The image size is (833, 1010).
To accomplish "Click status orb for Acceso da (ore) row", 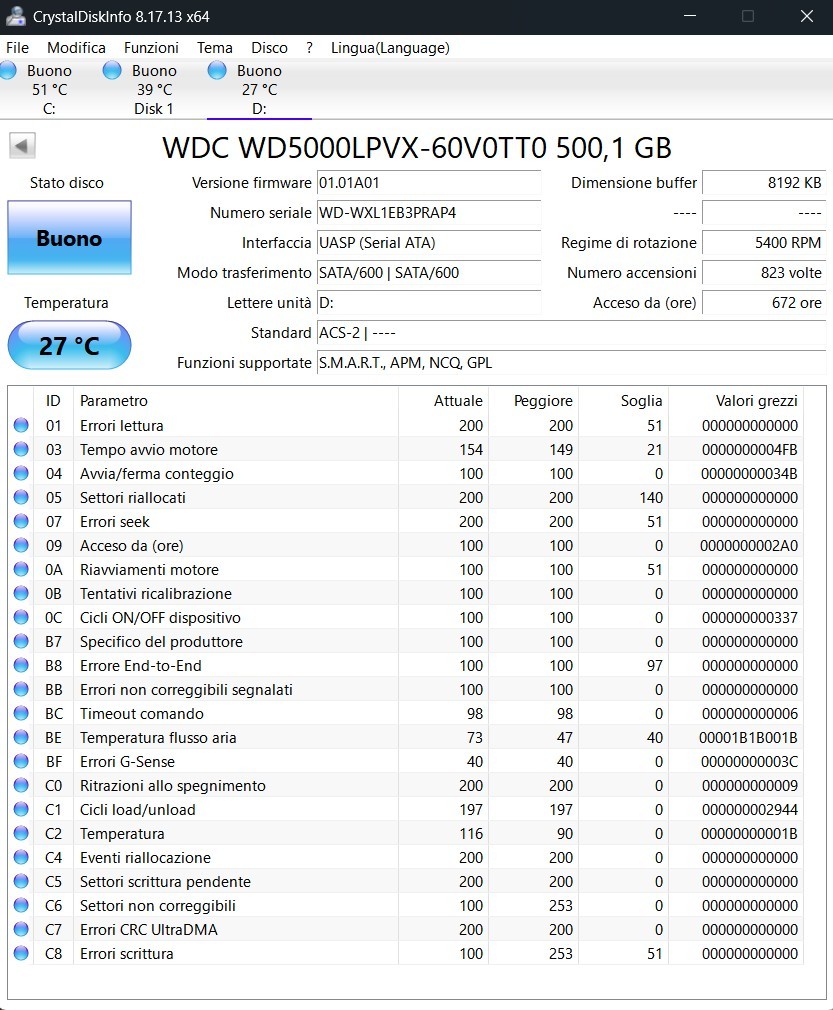I will click(x=21, y=545).
